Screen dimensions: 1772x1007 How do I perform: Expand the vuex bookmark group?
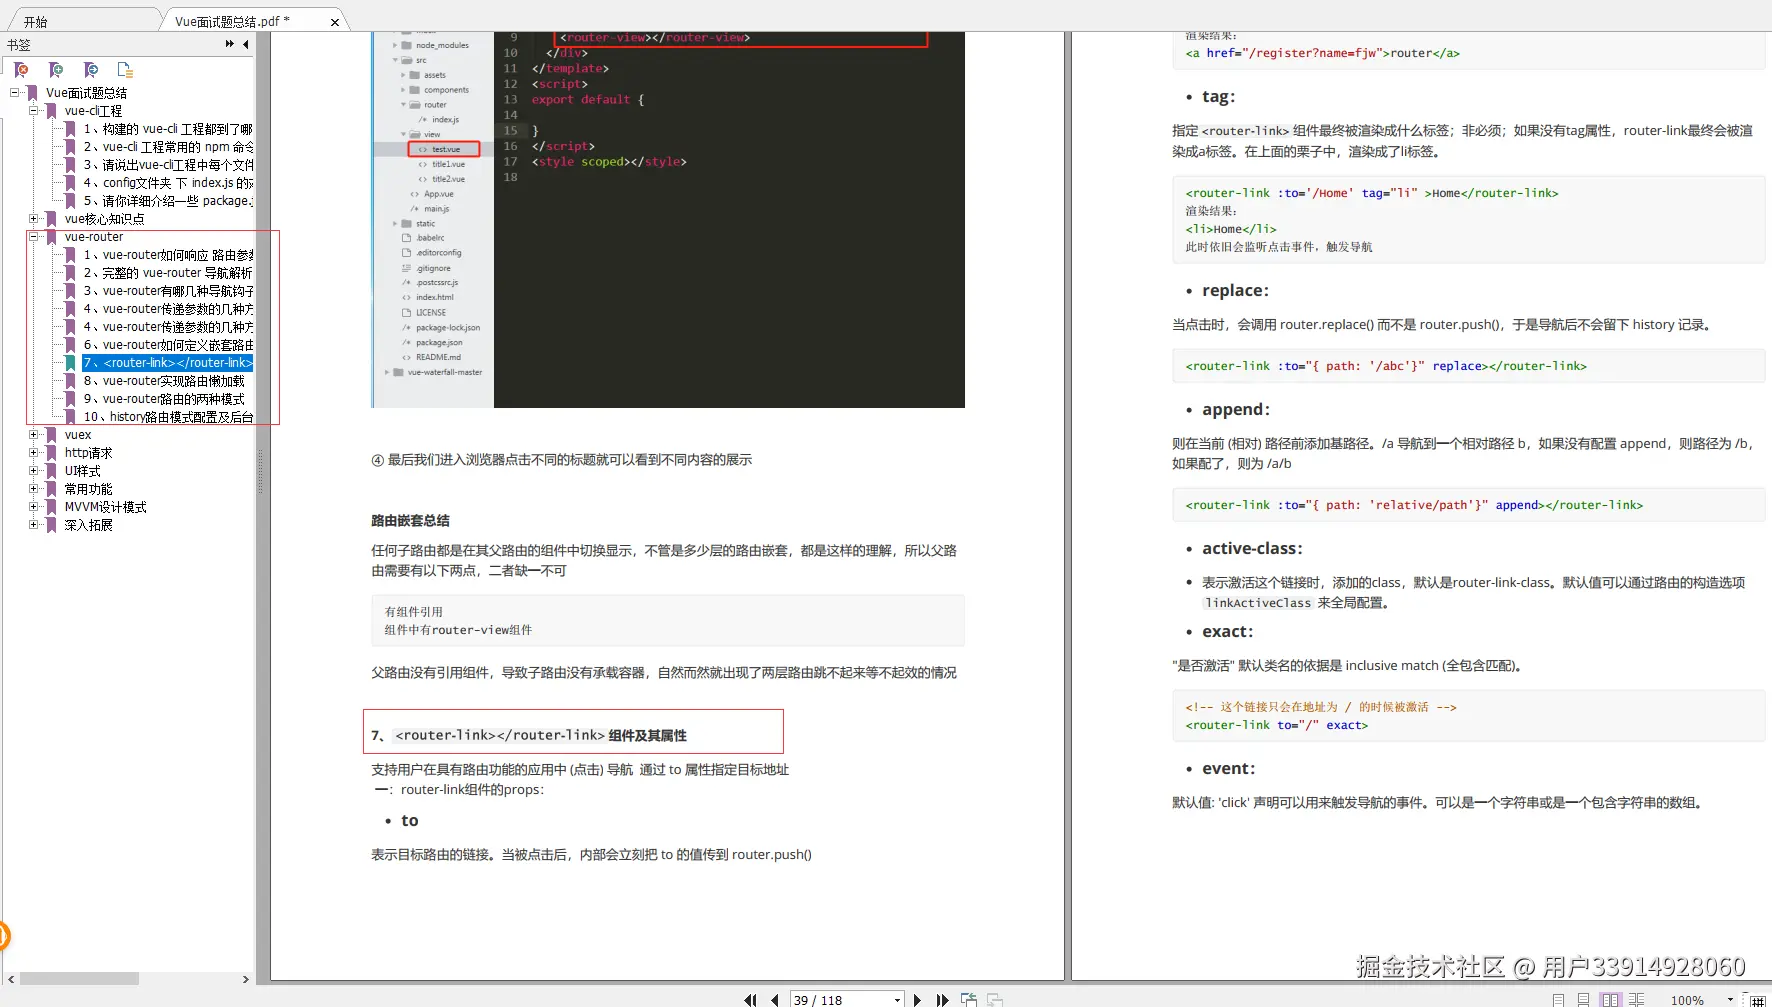[x=33, y=435]
